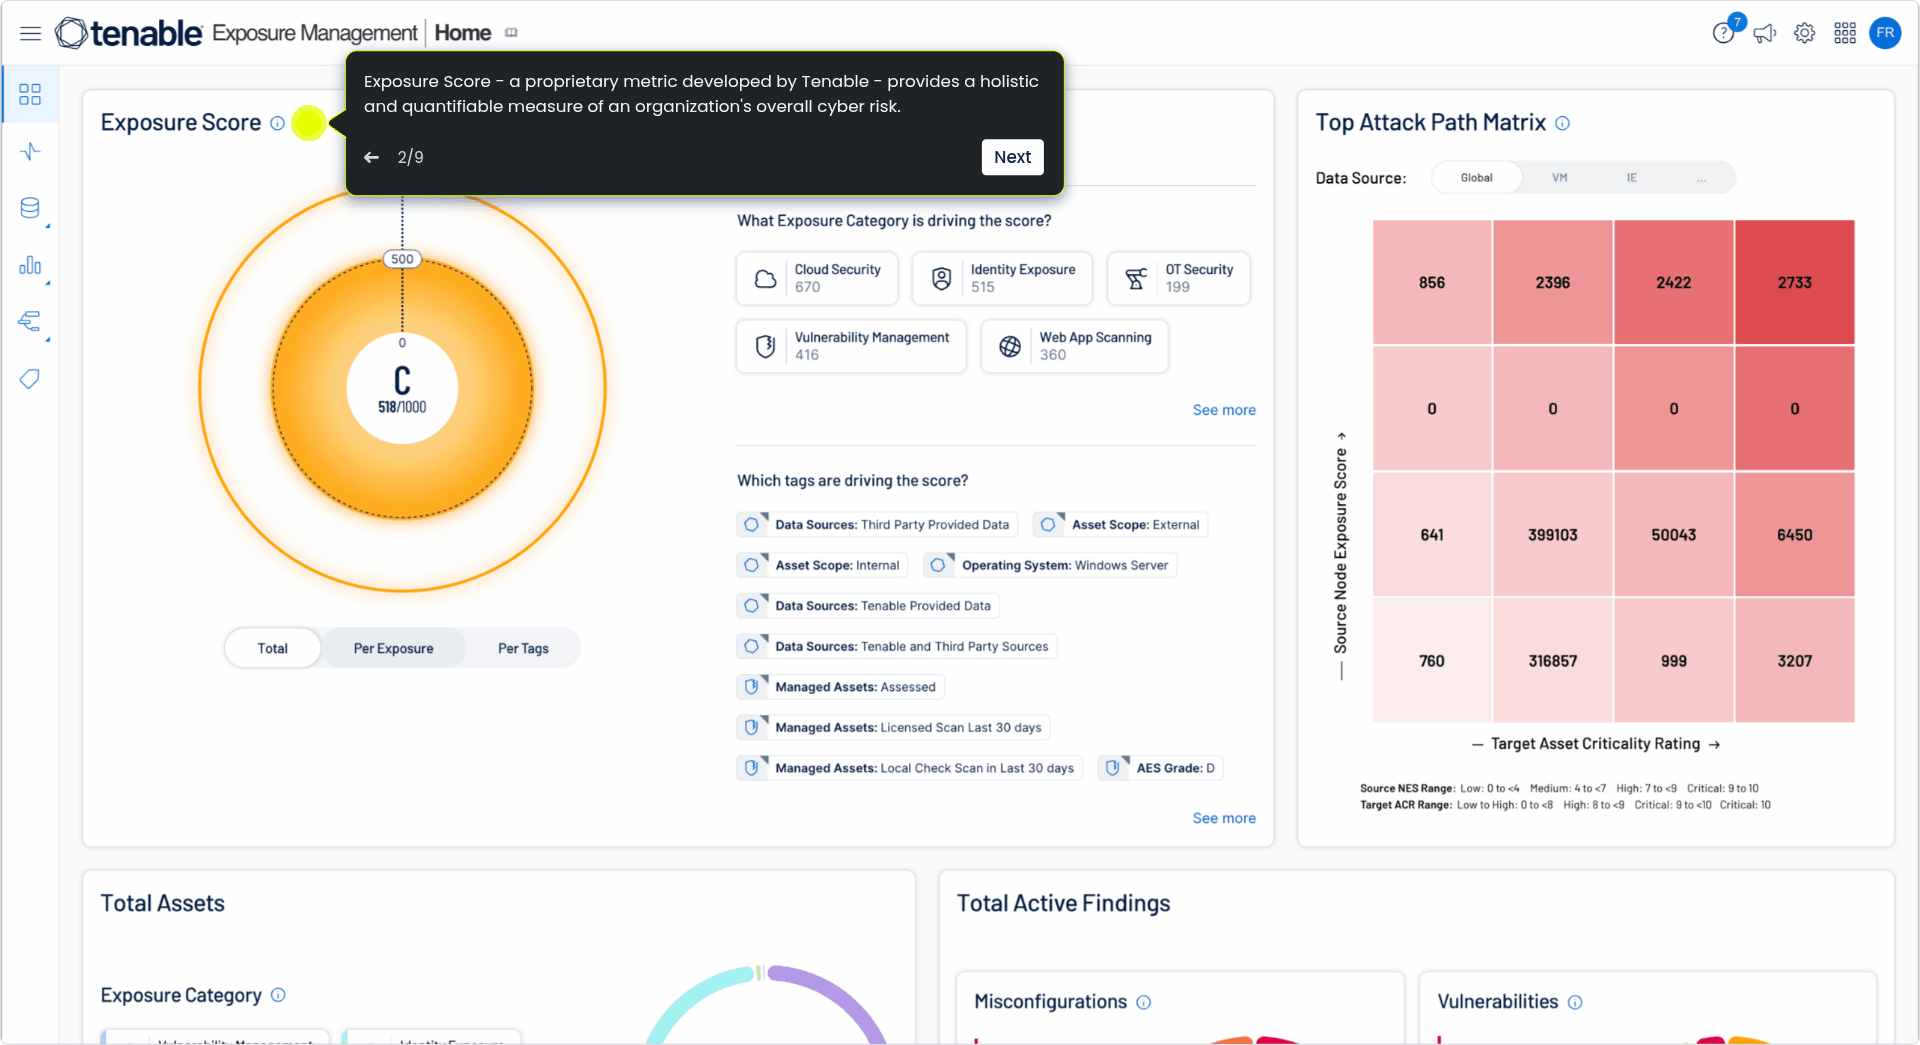Image resolution: width=1920 pixels, height=1045 pixels.
Task: Click See more under the tags list
Action: pyautogui.click(x=1224, y=818)
